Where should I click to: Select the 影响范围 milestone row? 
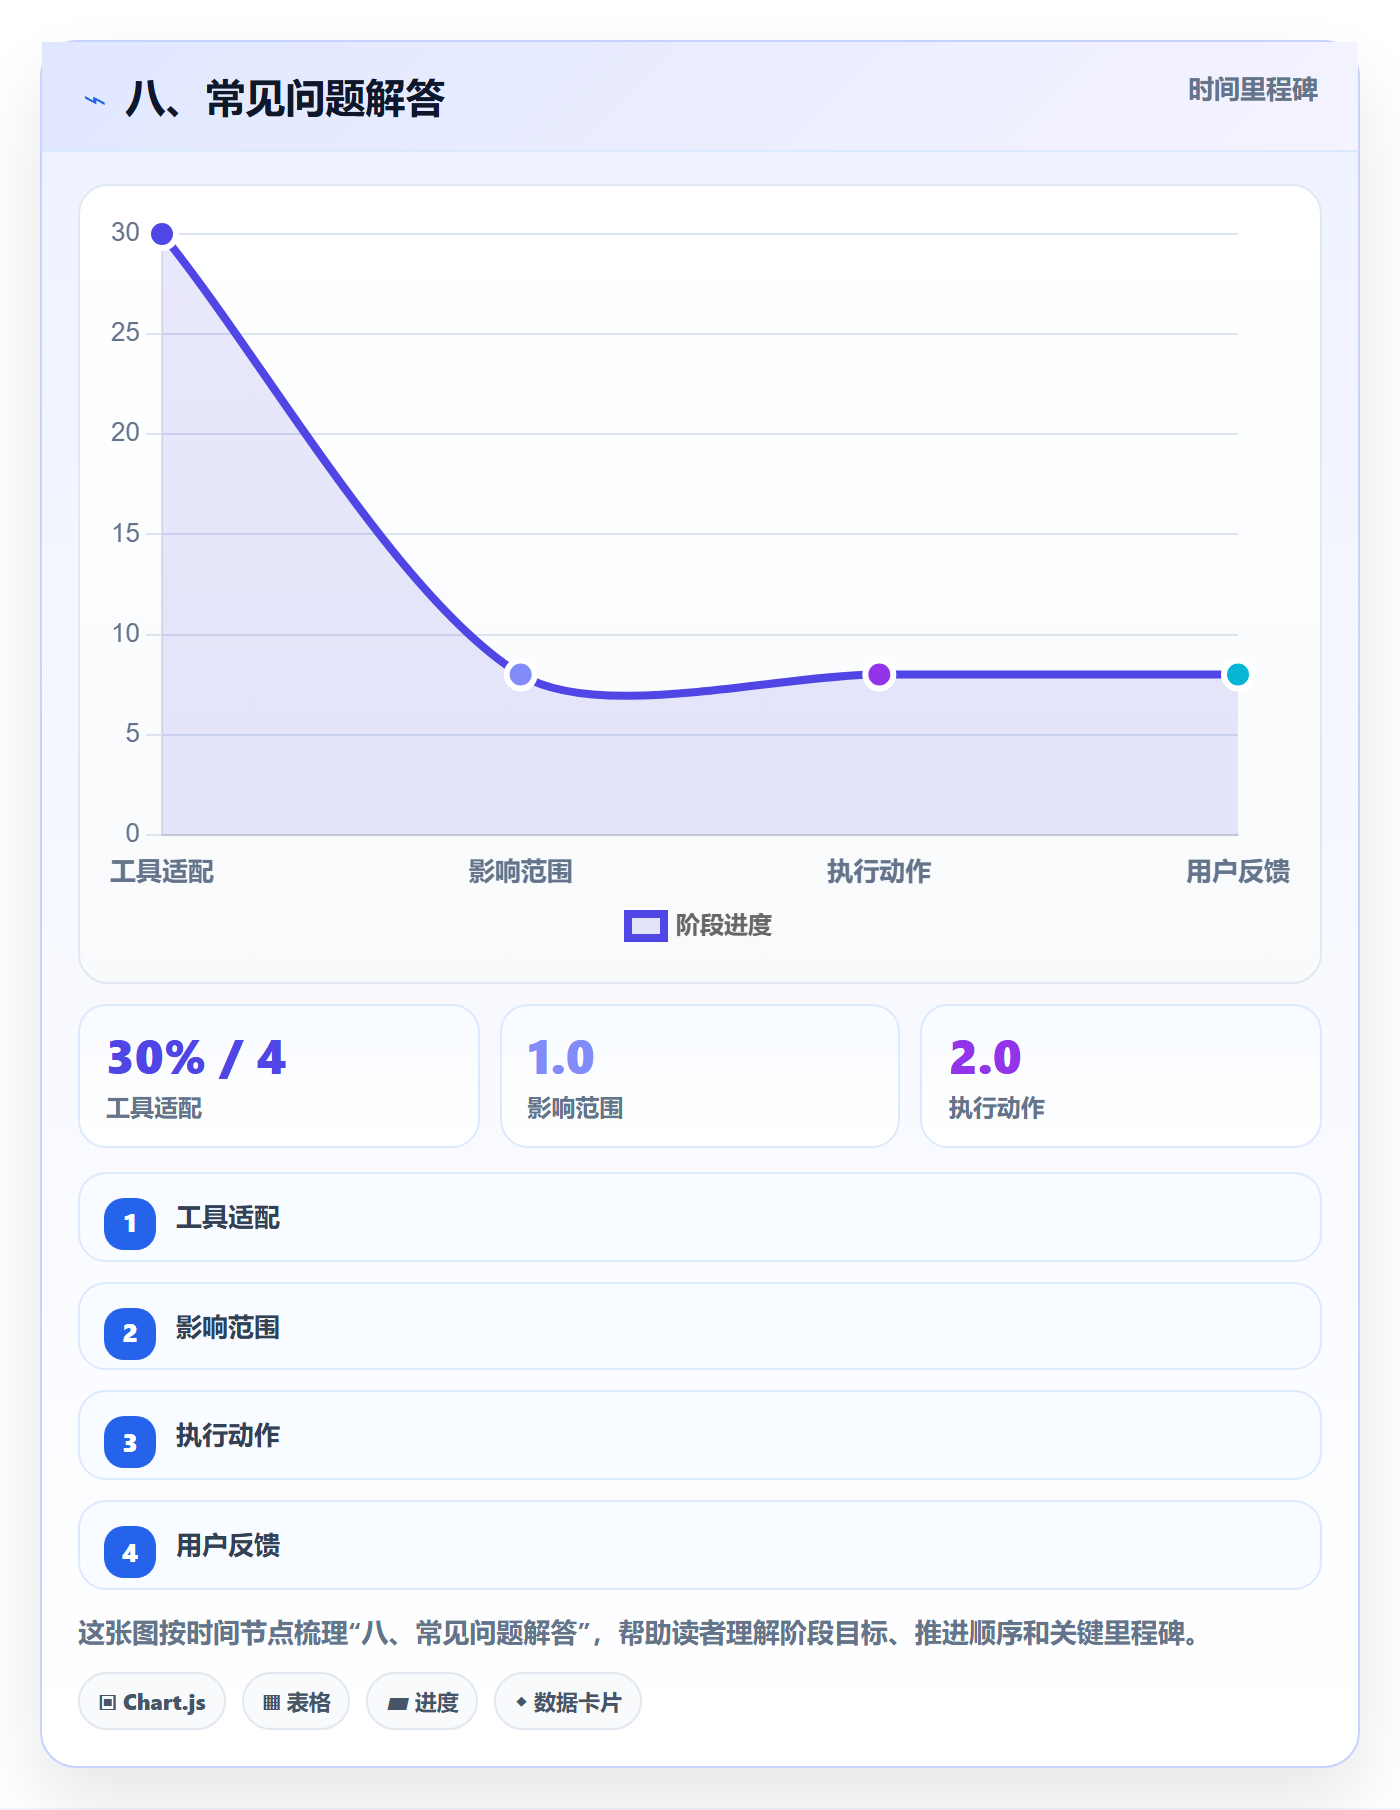[700, 1326]
